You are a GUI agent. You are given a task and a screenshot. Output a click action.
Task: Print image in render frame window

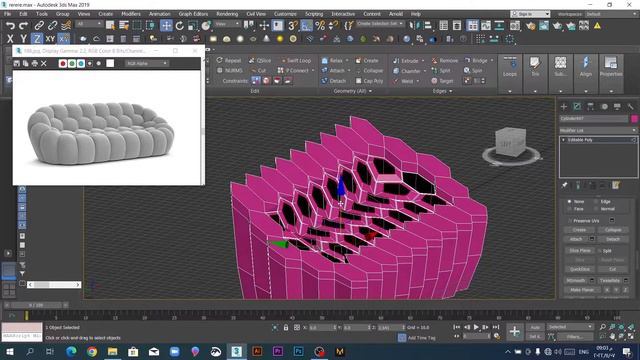pos(35,63)
